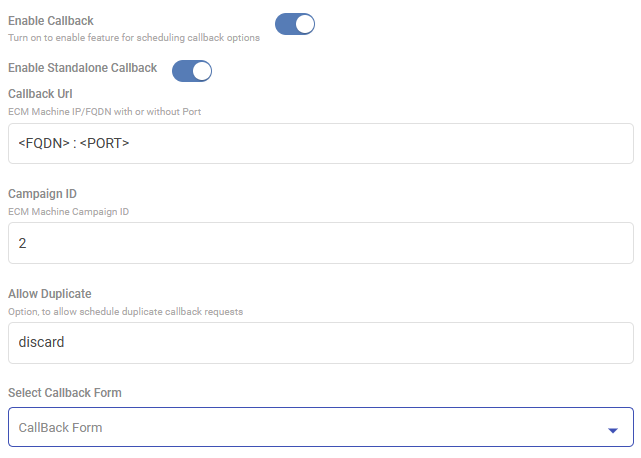Focus the Campaign ID input field
Image resolution: width=641 pixels, height=458 pixels.
320,243
